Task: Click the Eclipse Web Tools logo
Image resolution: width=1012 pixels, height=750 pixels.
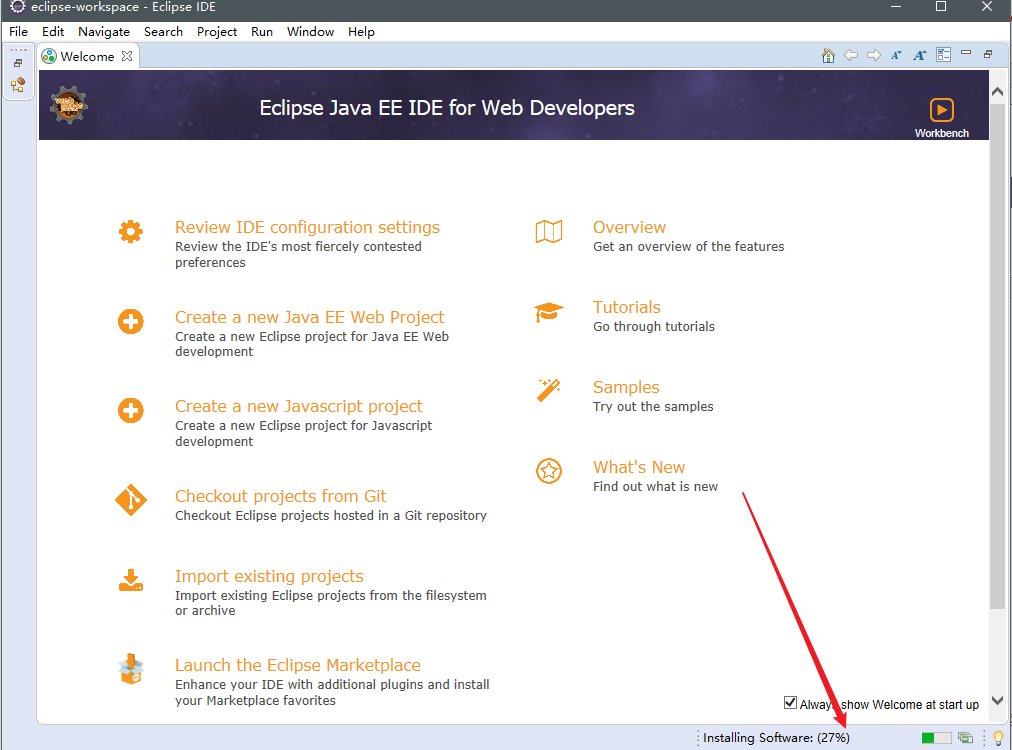Action: (68, 105)
